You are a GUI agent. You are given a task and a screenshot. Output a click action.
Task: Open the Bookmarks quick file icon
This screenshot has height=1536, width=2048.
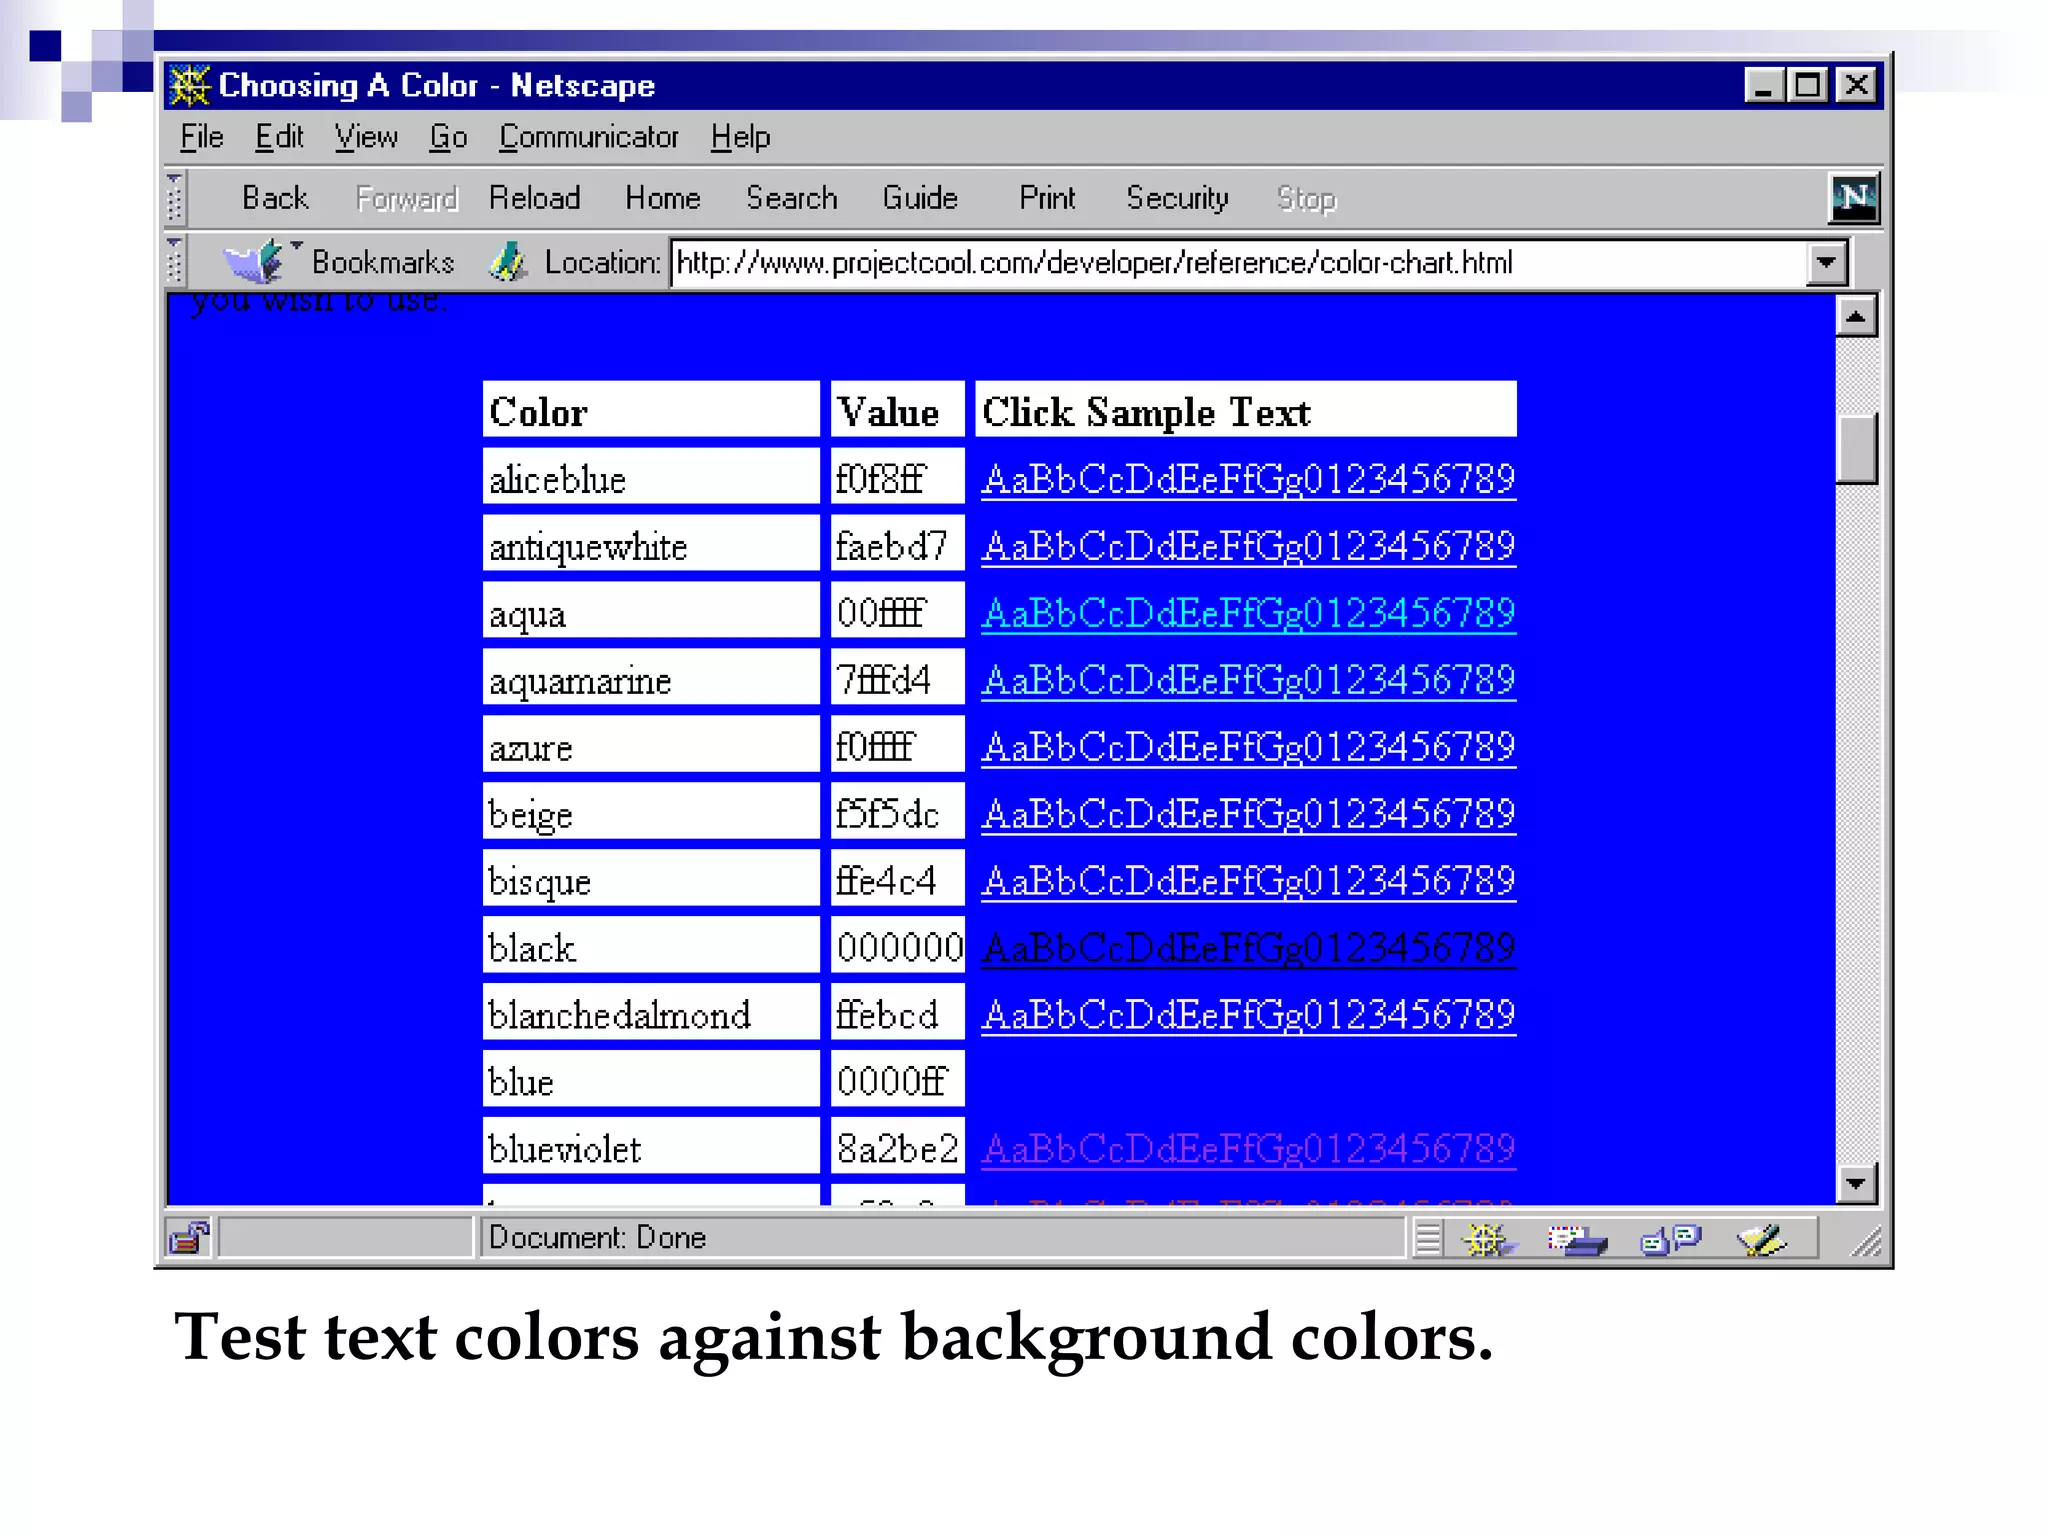point(254,262)
